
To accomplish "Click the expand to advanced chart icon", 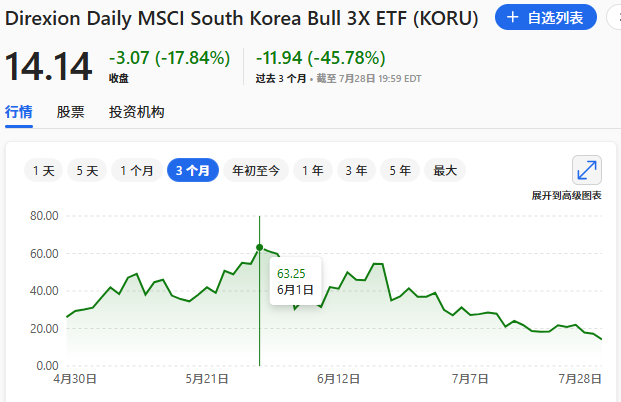I will coord(587,170).
